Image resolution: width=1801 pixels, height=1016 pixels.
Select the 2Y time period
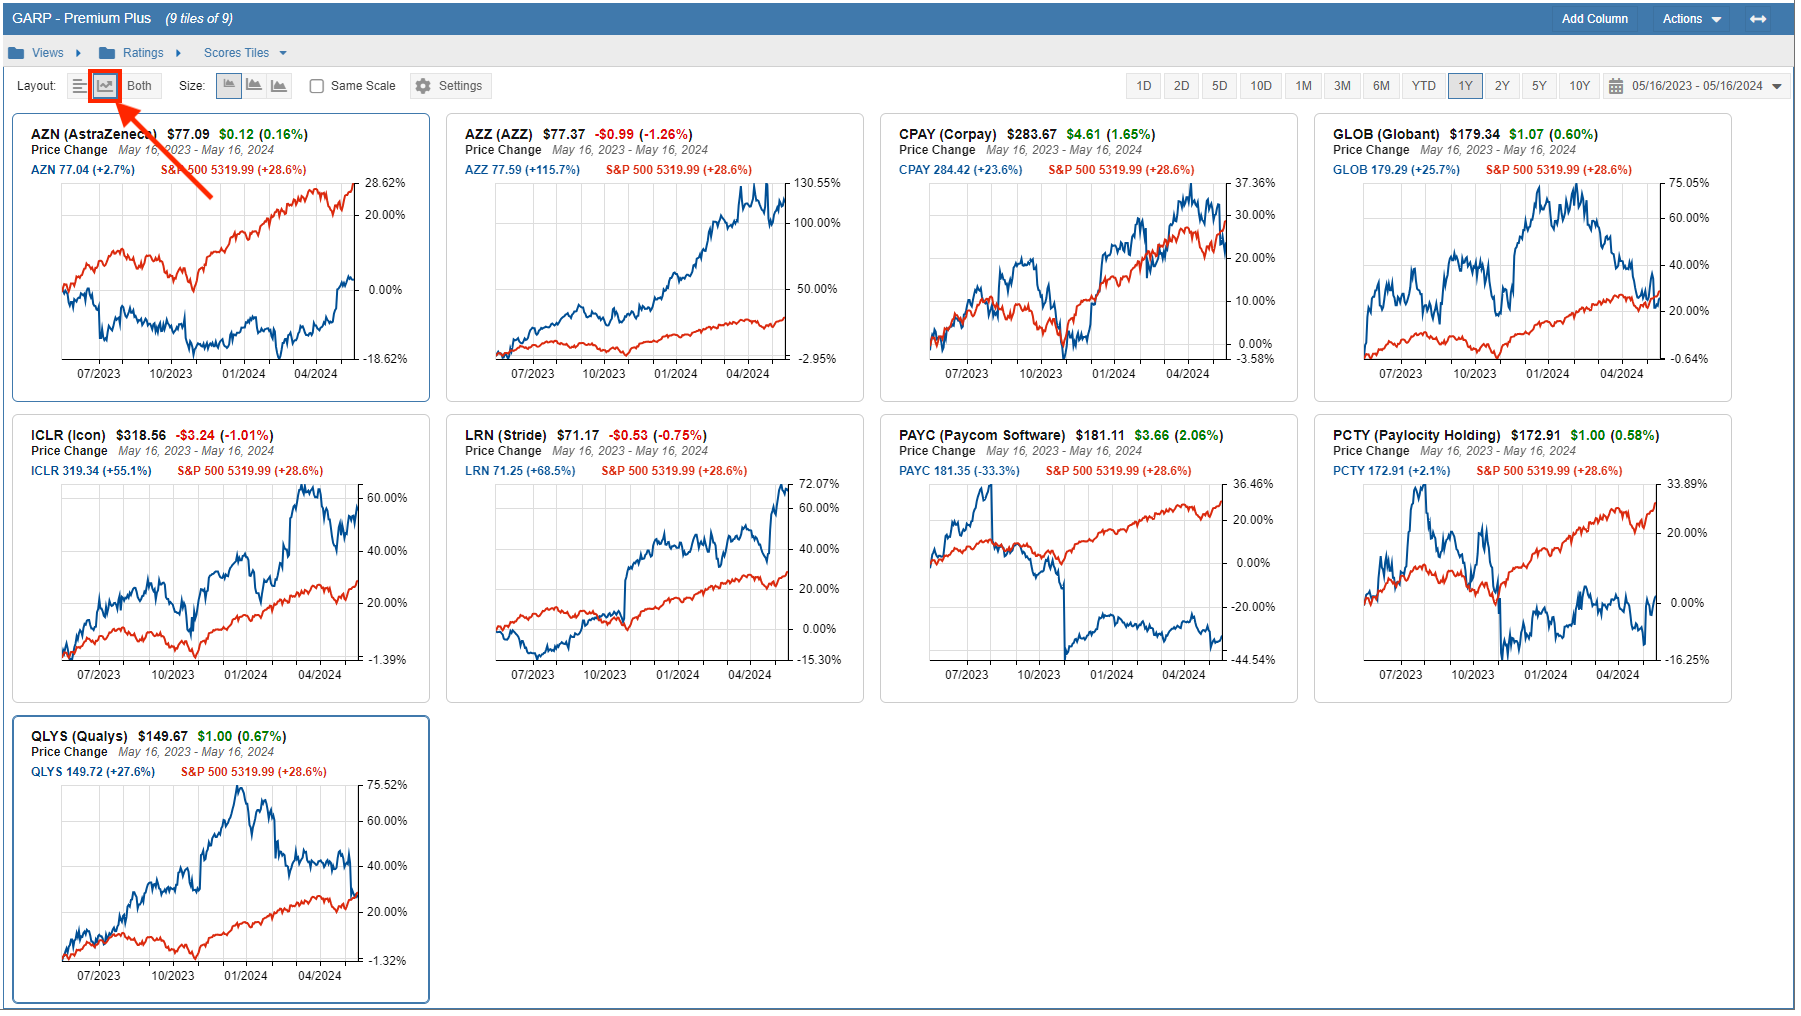(x=1502, y=86)
